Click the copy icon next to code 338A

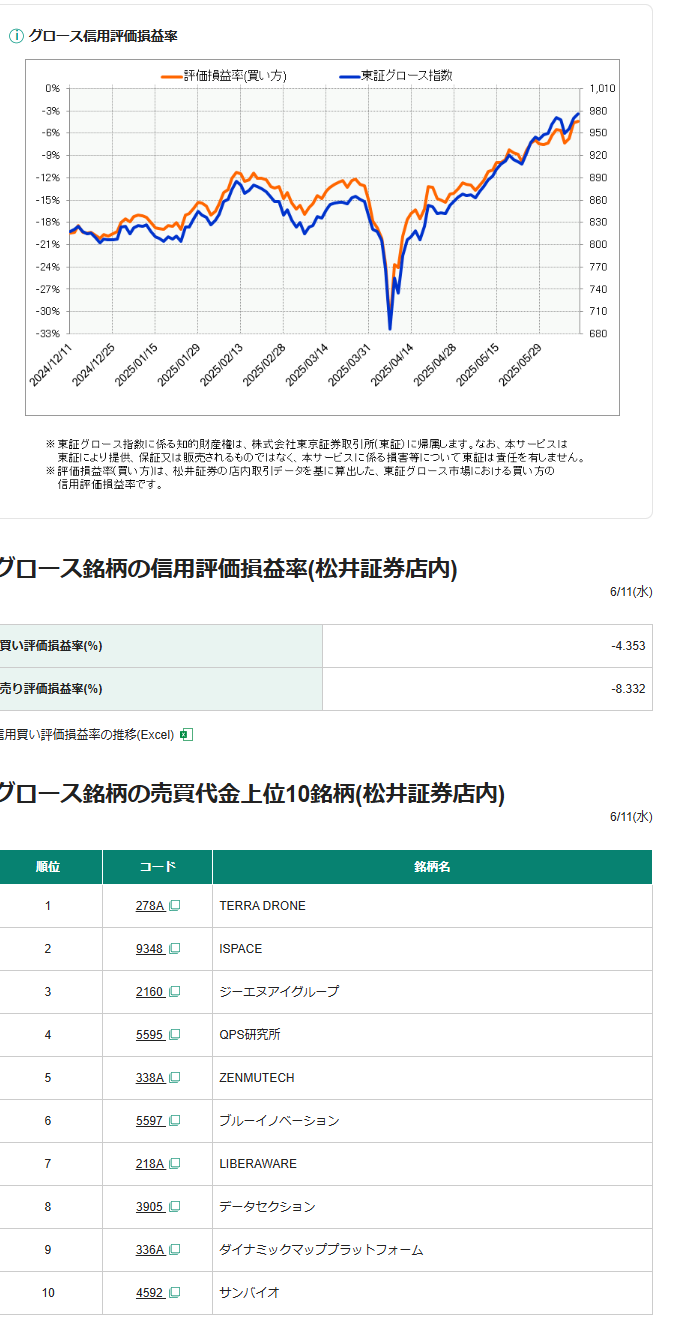(x=175, y=1078)
